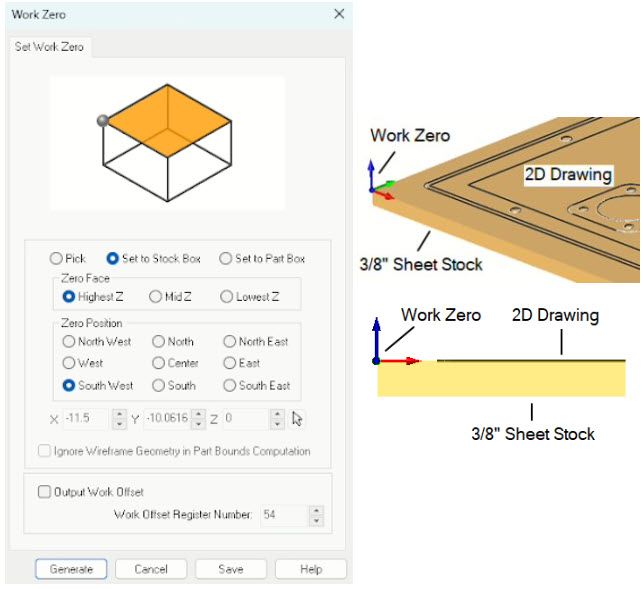Choose Lowest Z zero face
Viewport: 644px width, 589px height.
(227, 296)
